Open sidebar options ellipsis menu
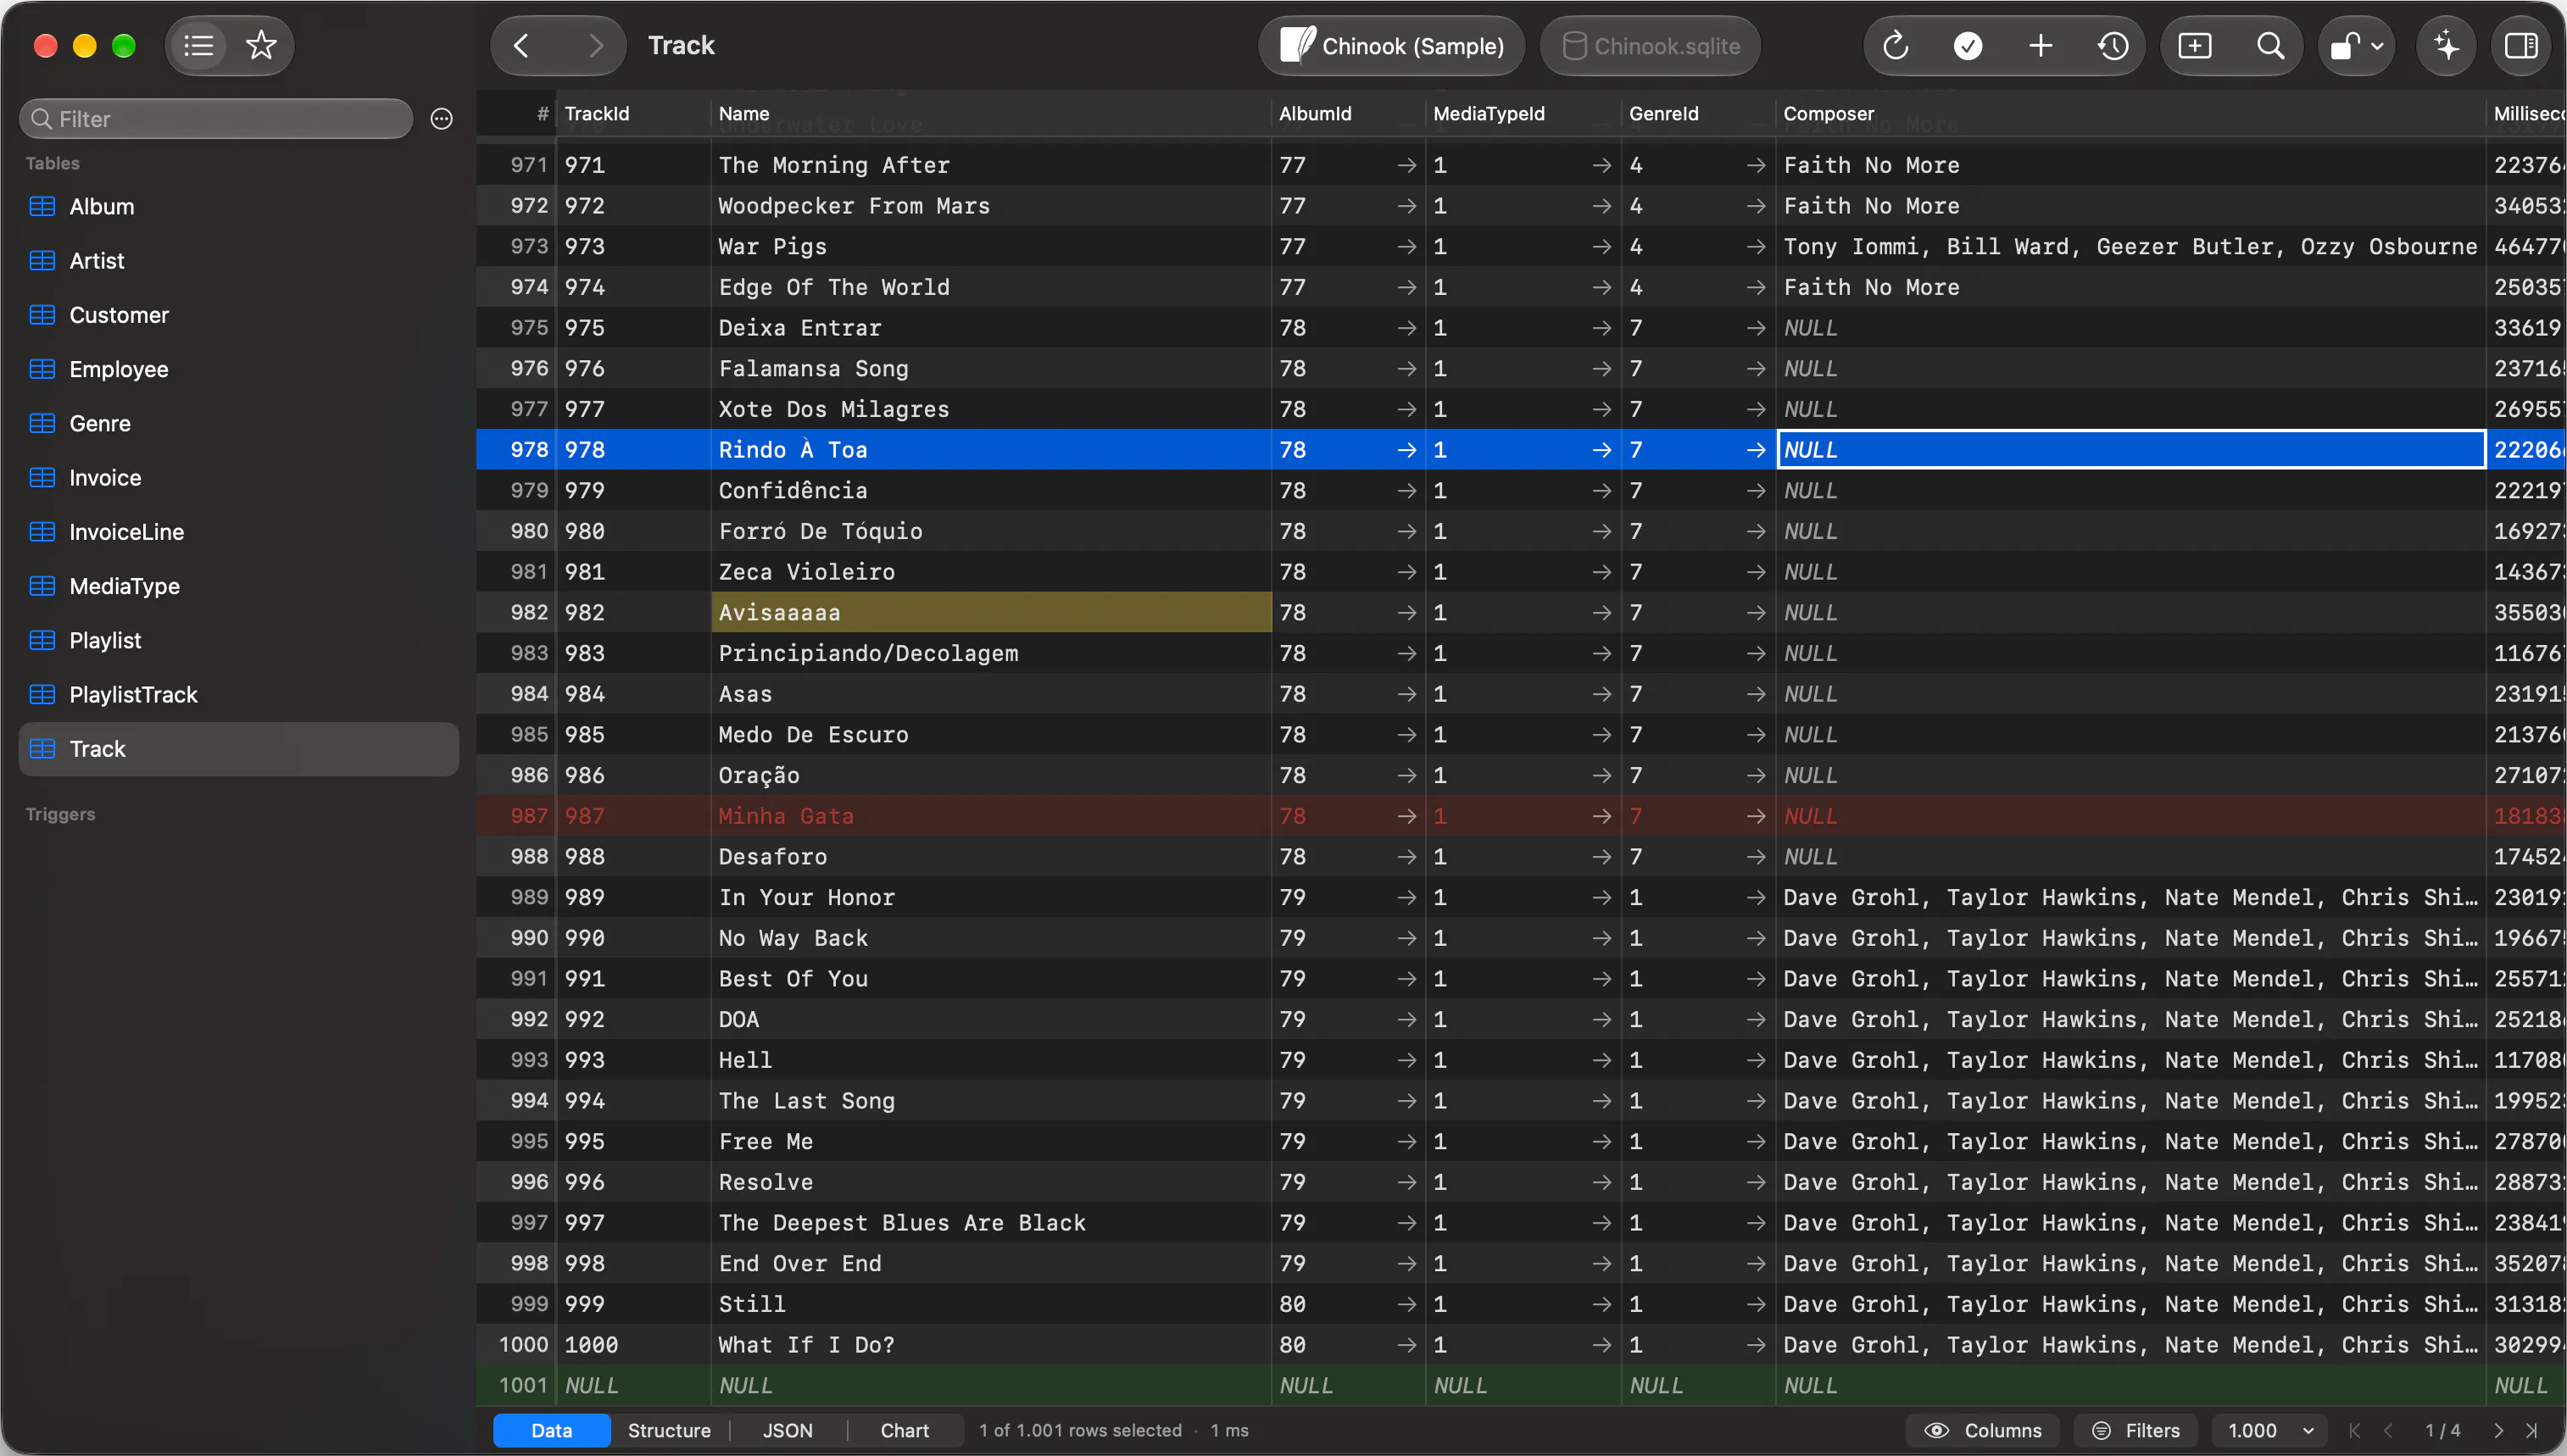This screenshot has width=2567, height=1456. pos(441,119)
